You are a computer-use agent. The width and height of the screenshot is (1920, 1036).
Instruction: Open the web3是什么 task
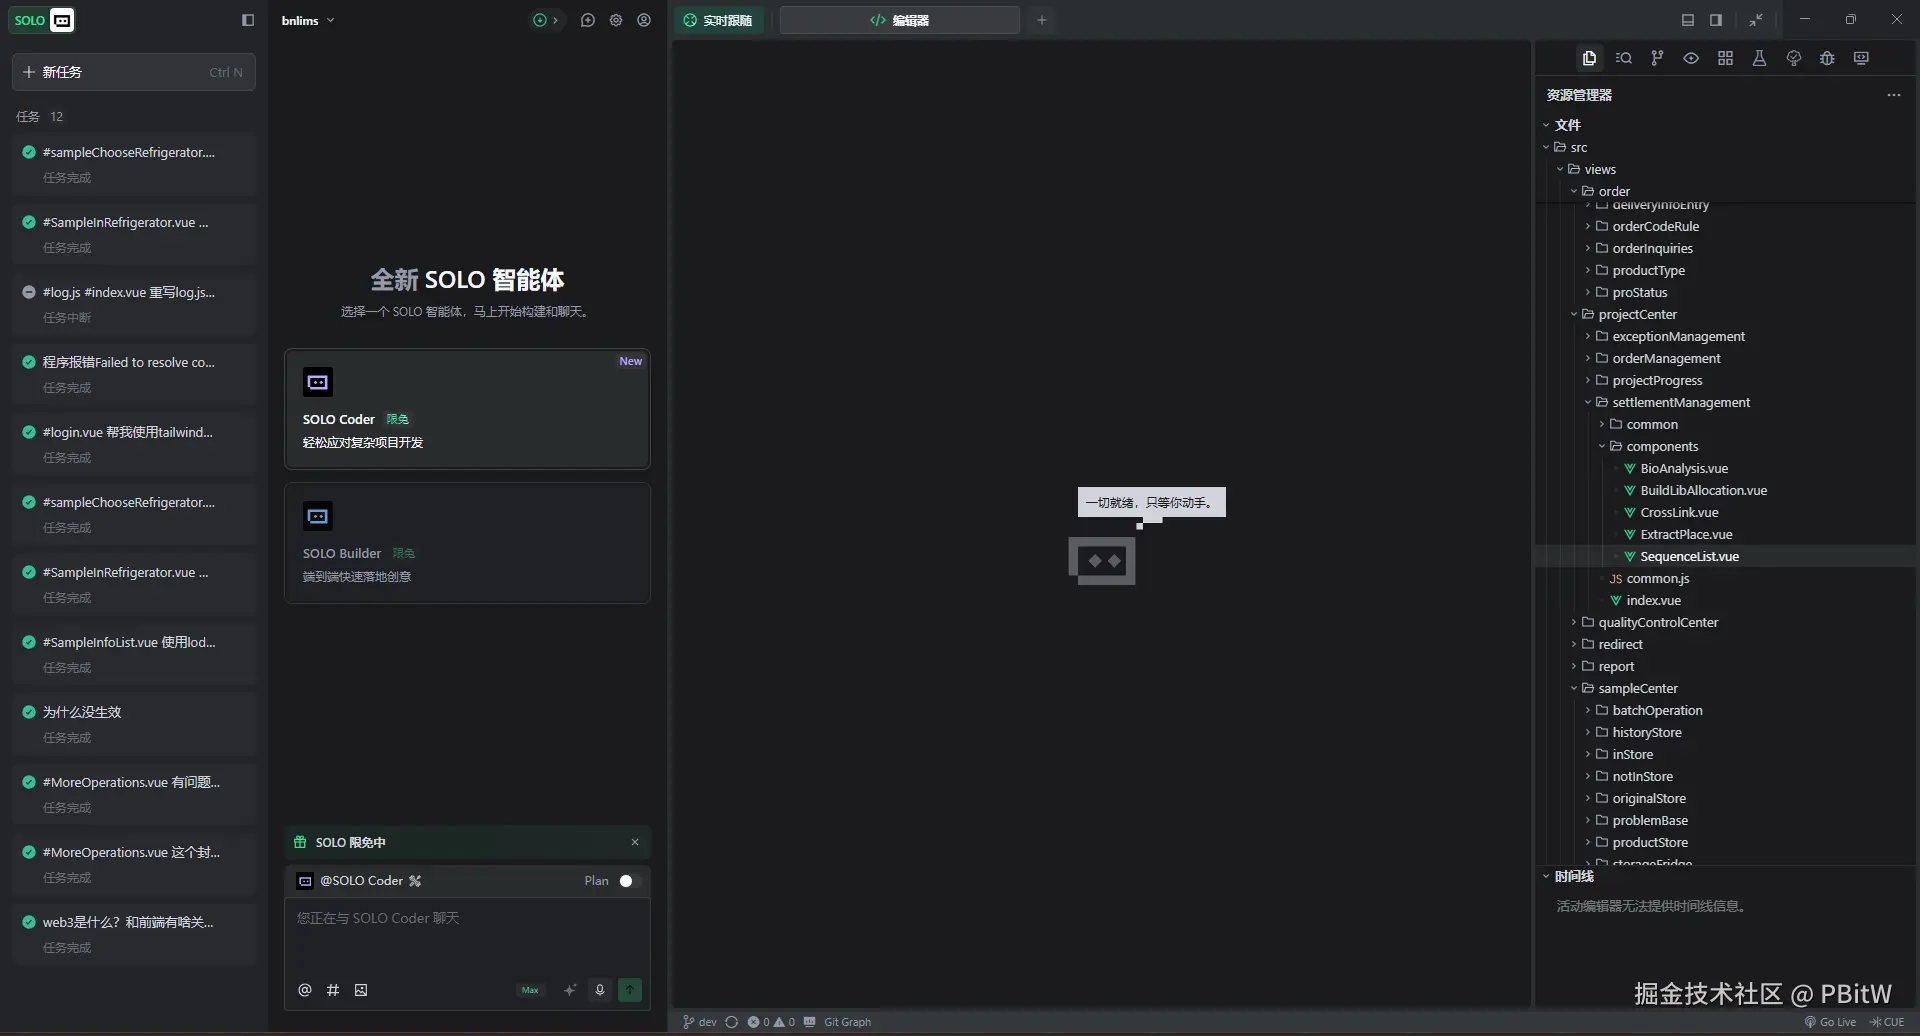[134, 934]
